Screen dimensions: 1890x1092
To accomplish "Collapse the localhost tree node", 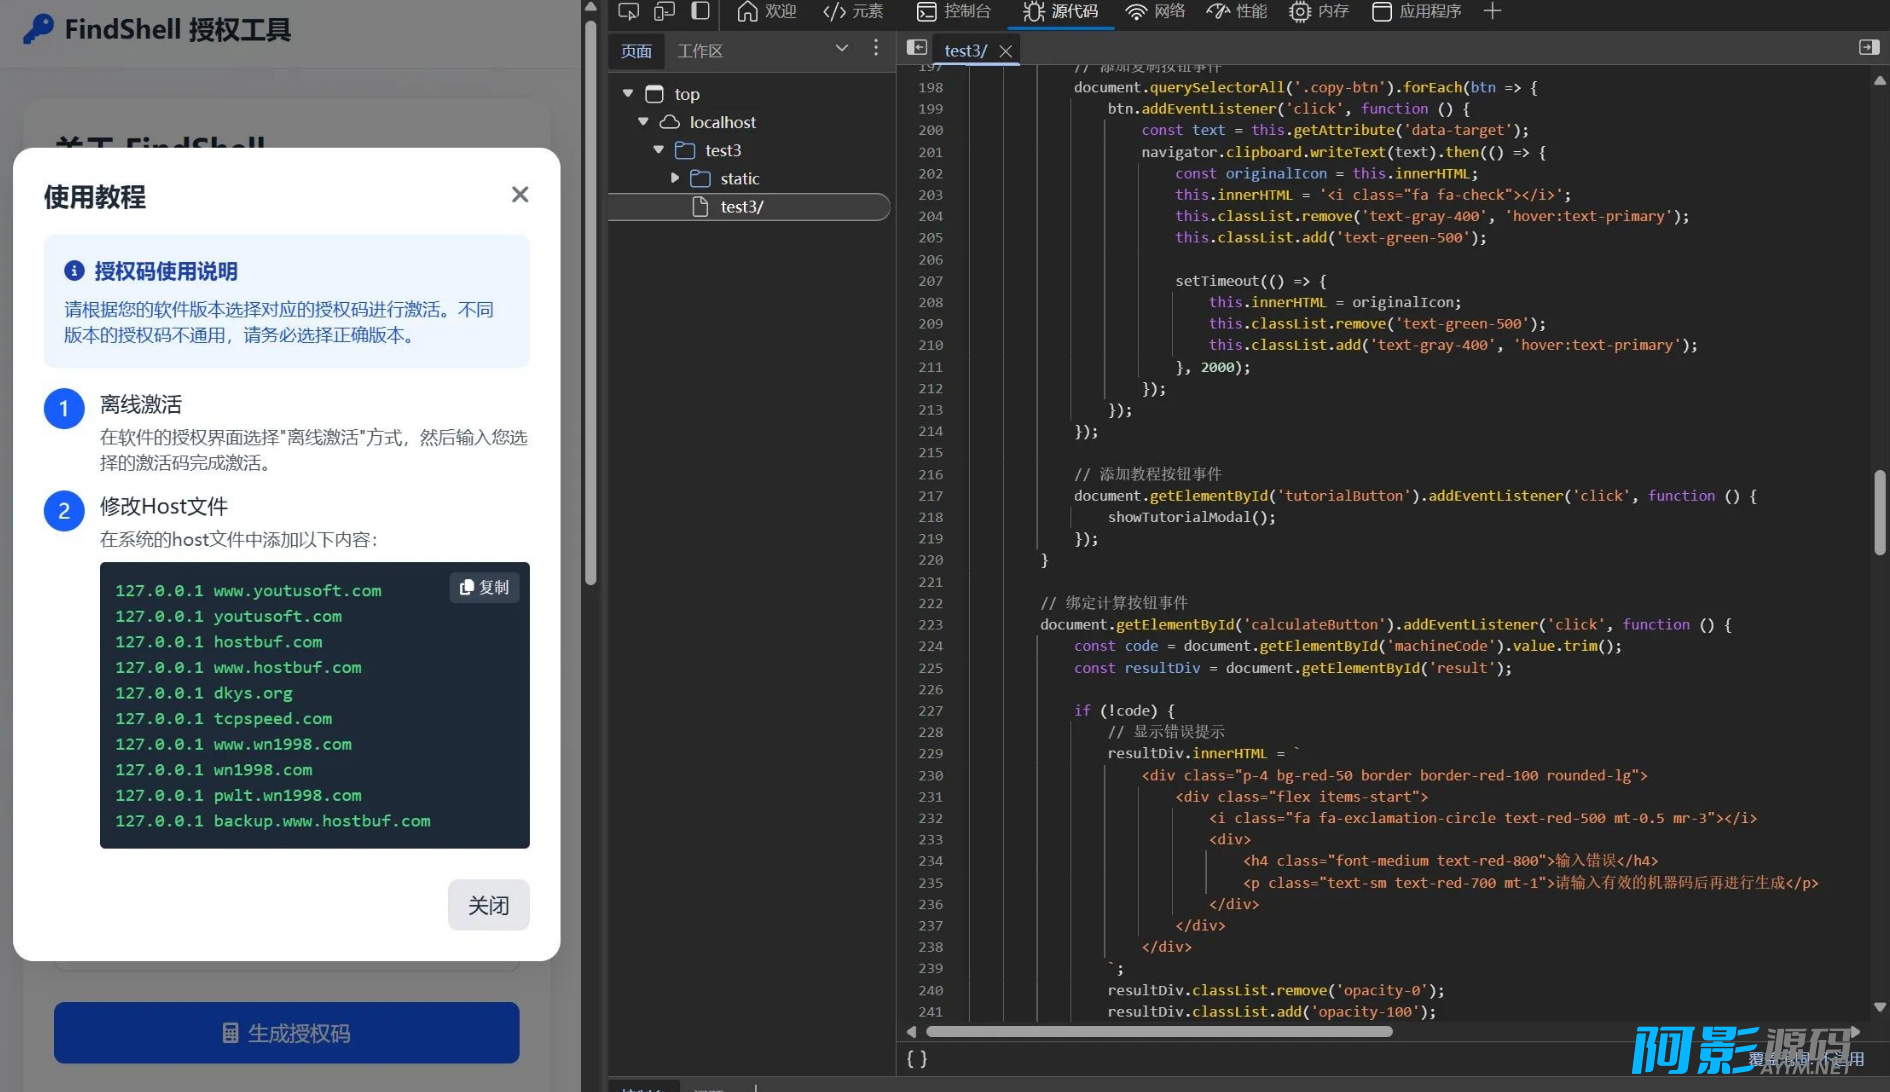I will click(x=643, y=122).
